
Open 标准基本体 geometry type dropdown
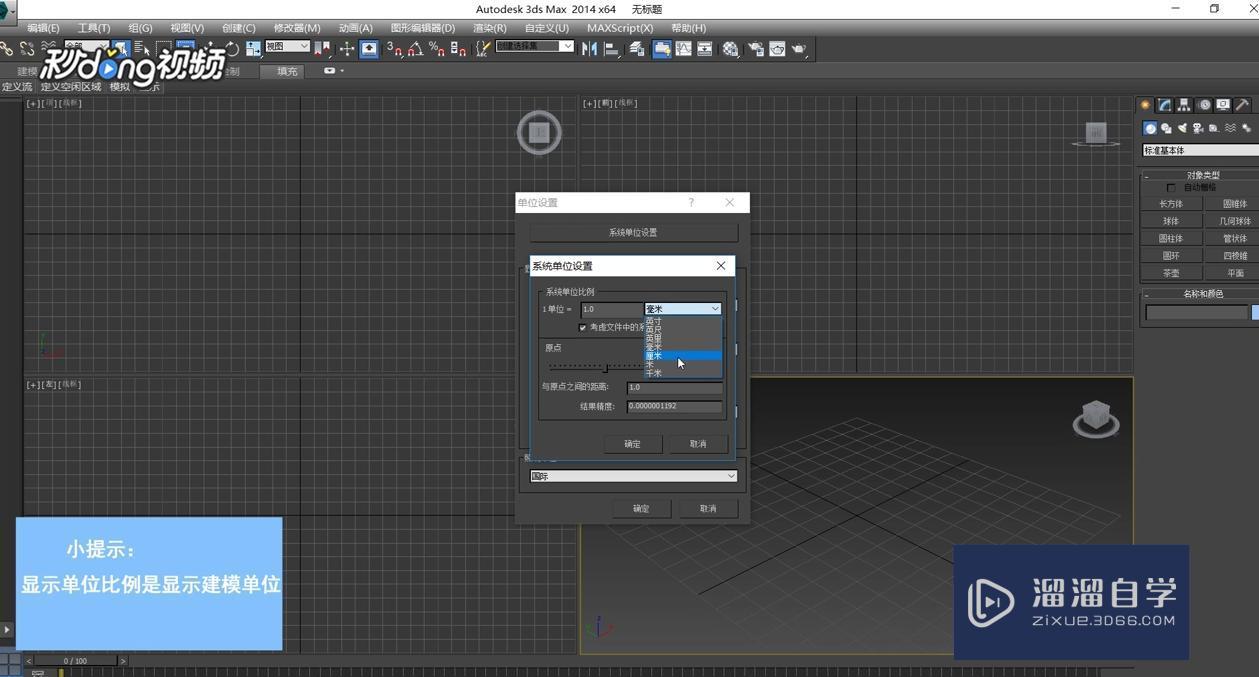(x=1200, y=150)
